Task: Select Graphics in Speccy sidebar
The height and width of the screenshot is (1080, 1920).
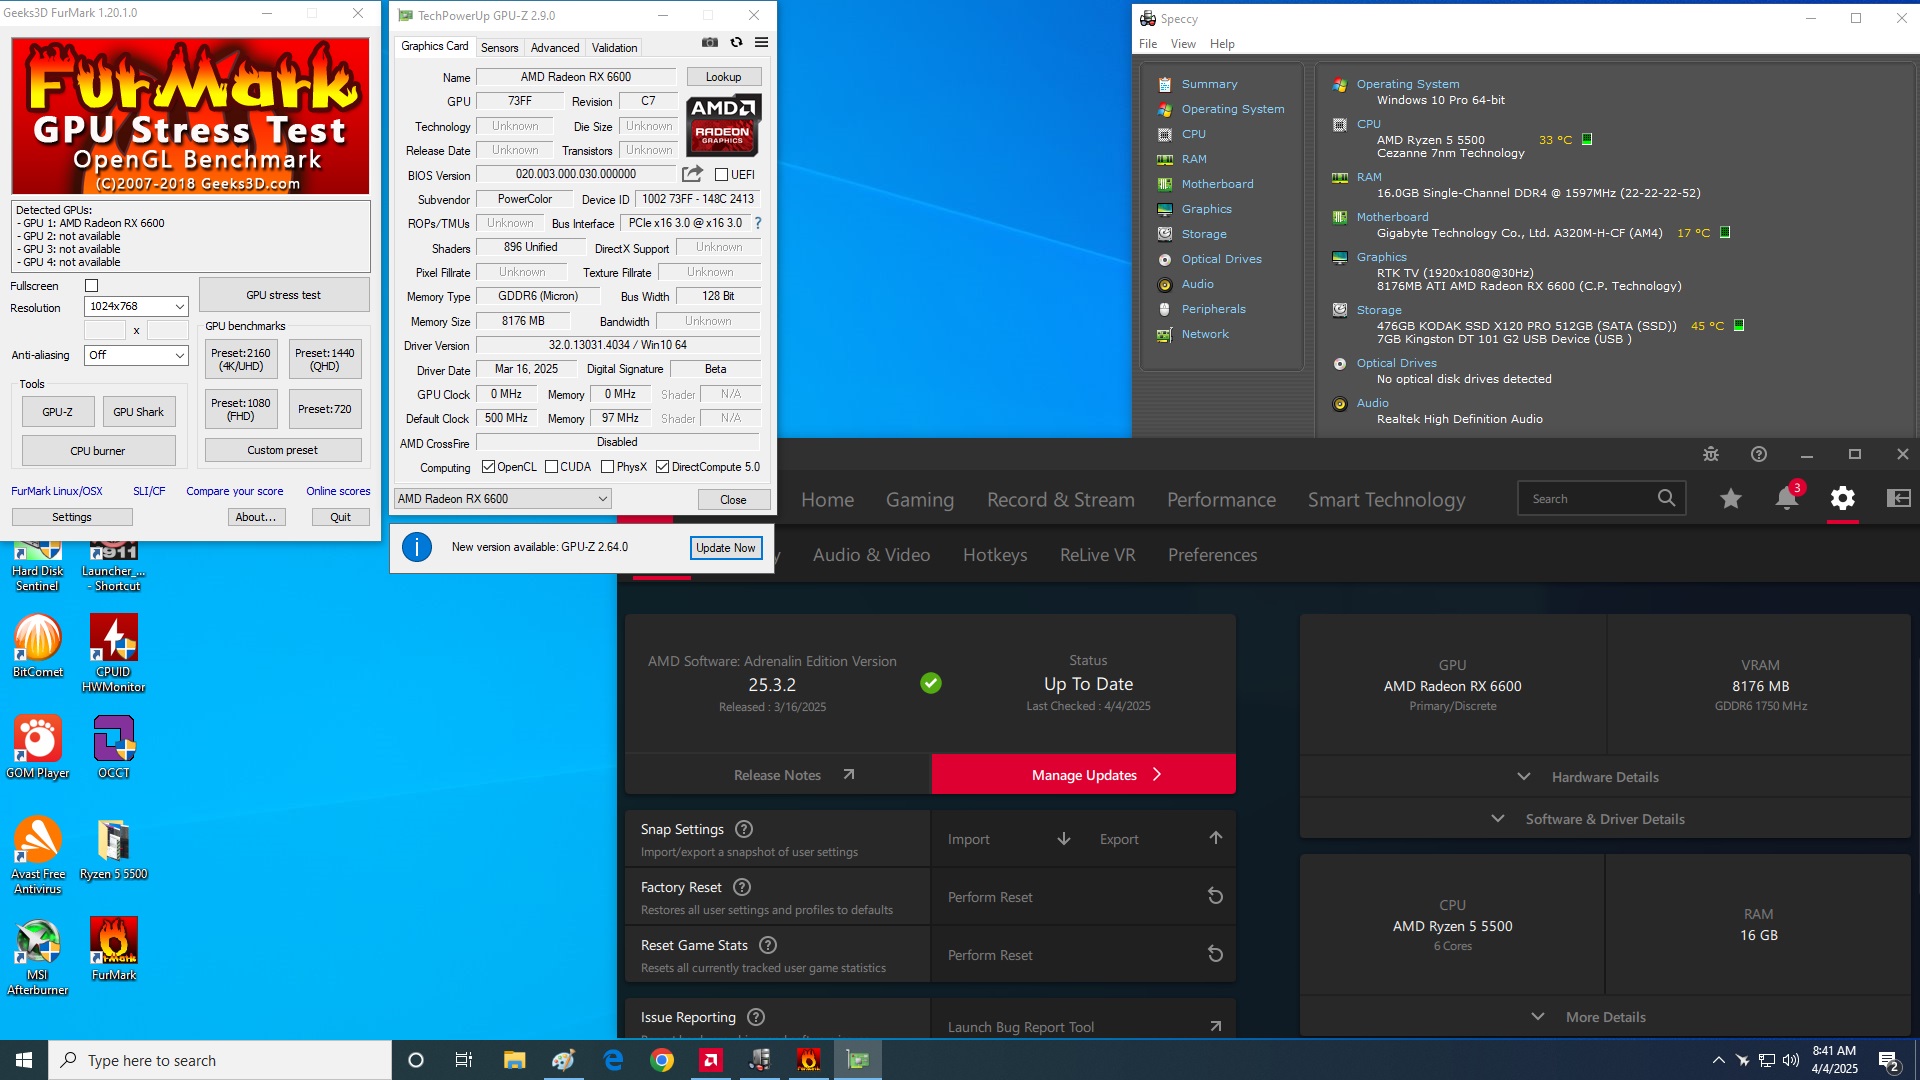Action: click(1206, 209)
